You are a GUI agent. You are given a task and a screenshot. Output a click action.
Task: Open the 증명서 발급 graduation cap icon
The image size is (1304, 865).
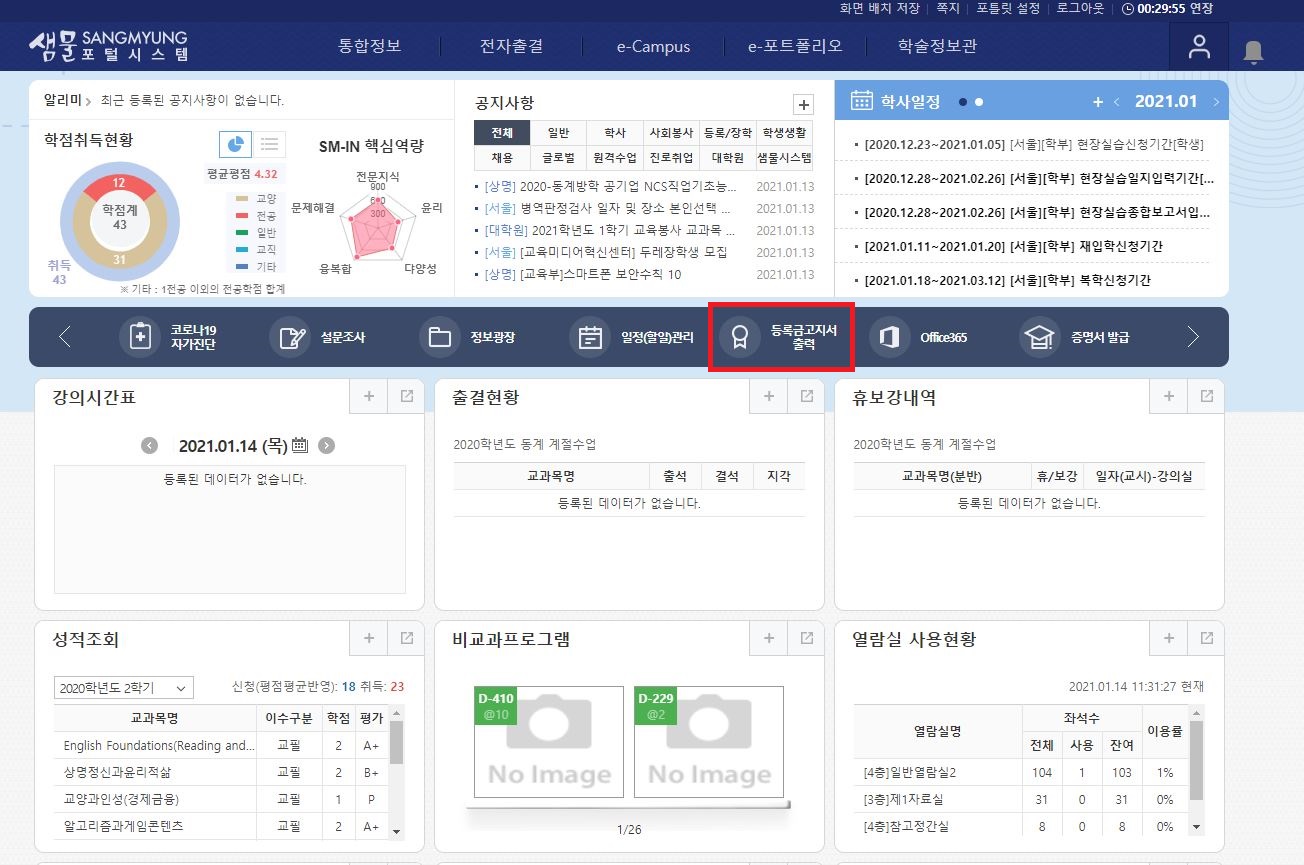(x=1039, y=337)
